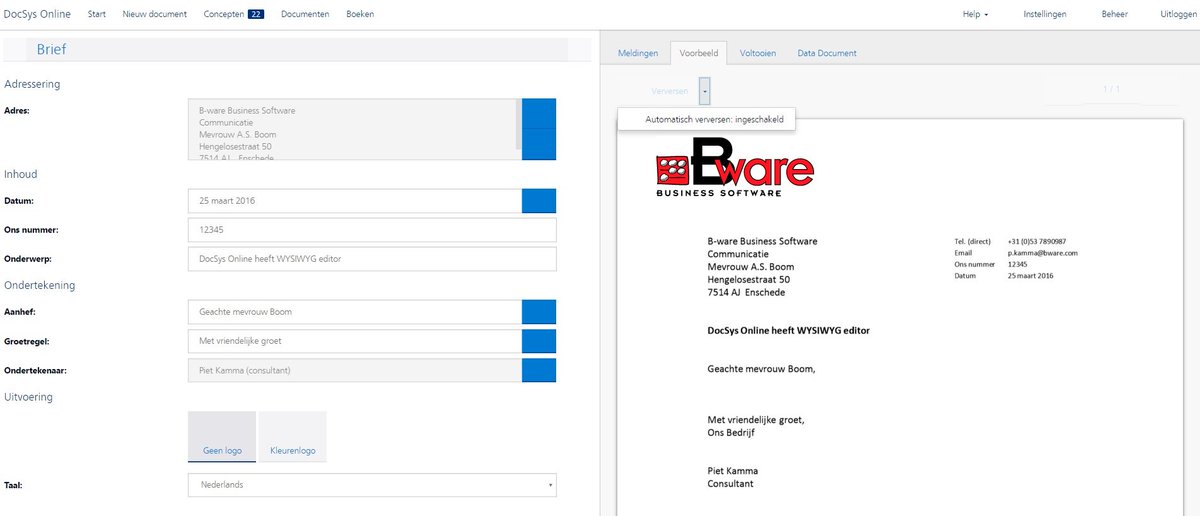Click the B-ware logo in the preview
This screenshot has height=516, width=1200.
734,168
